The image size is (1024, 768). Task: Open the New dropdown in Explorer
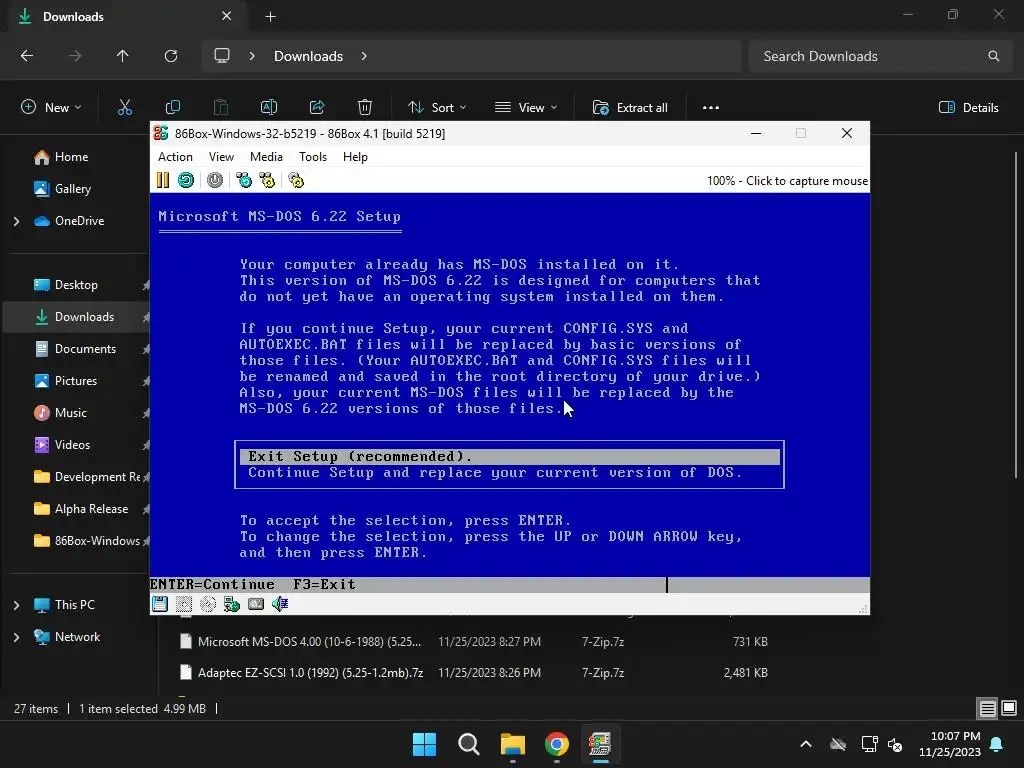(51, 108)
